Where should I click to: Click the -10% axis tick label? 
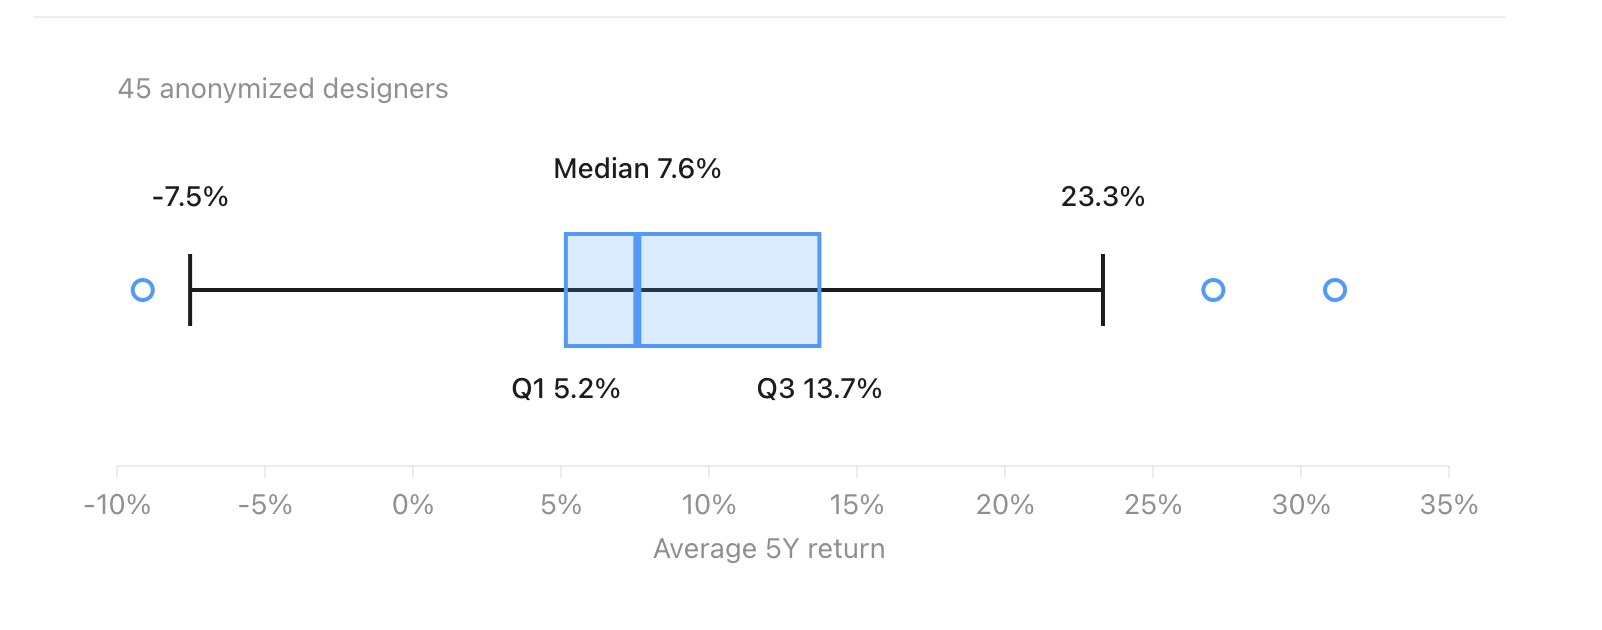tap(117, 504)
